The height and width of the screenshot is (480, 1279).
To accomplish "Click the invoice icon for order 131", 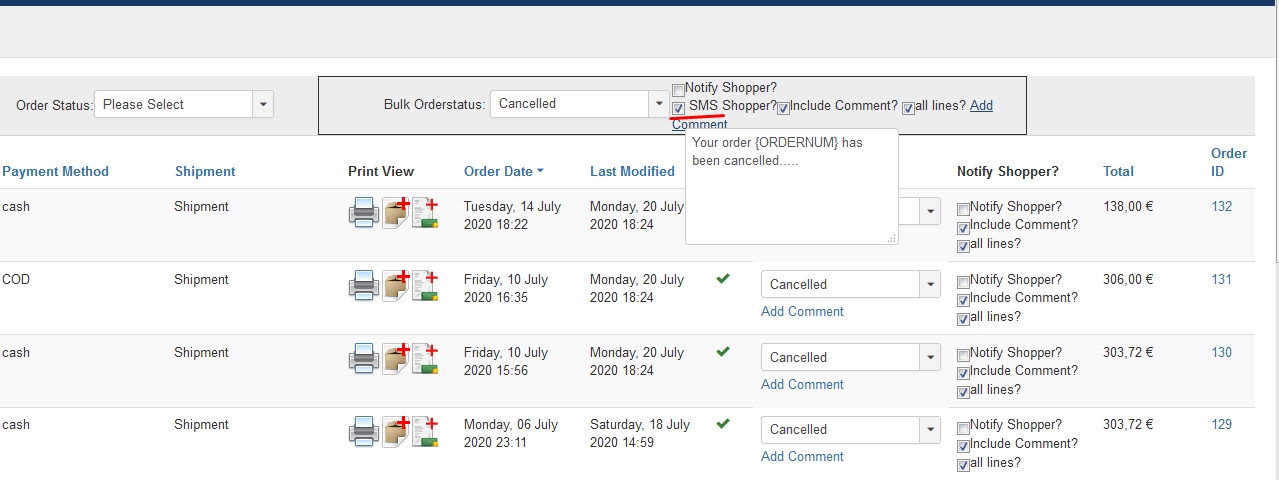I will (x=426, y=286).
